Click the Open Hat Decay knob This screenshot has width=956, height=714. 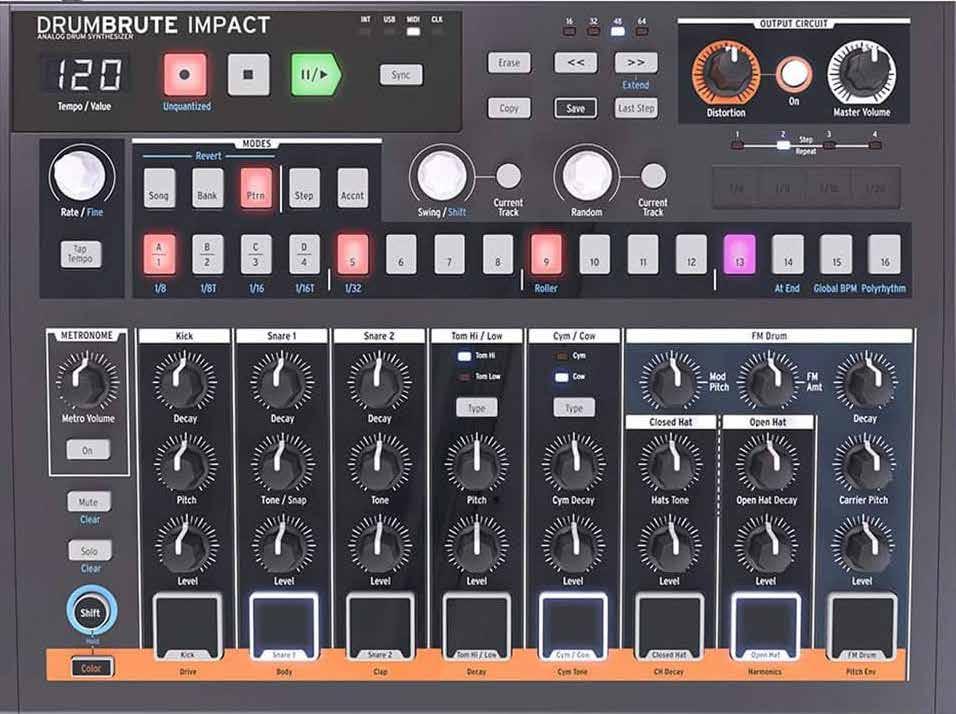[x=766, y=463]
